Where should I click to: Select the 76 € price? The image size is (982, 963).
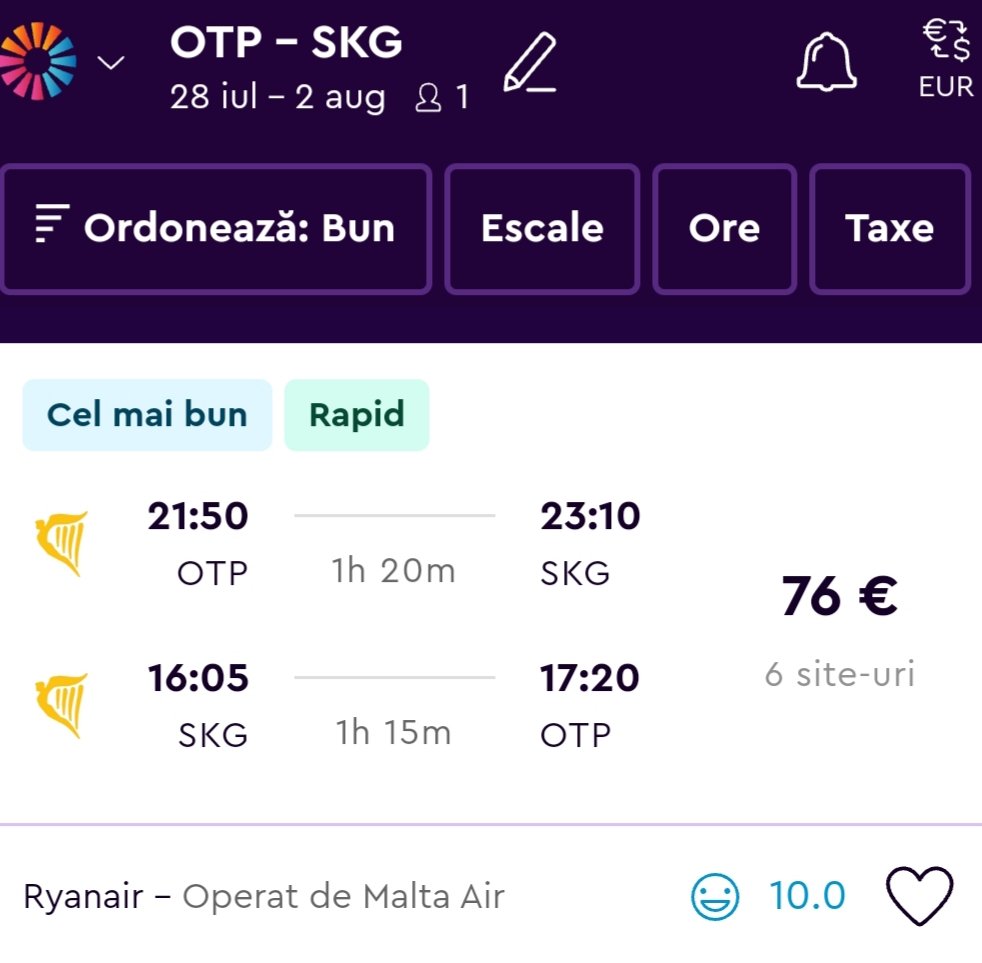click(839, 597)
